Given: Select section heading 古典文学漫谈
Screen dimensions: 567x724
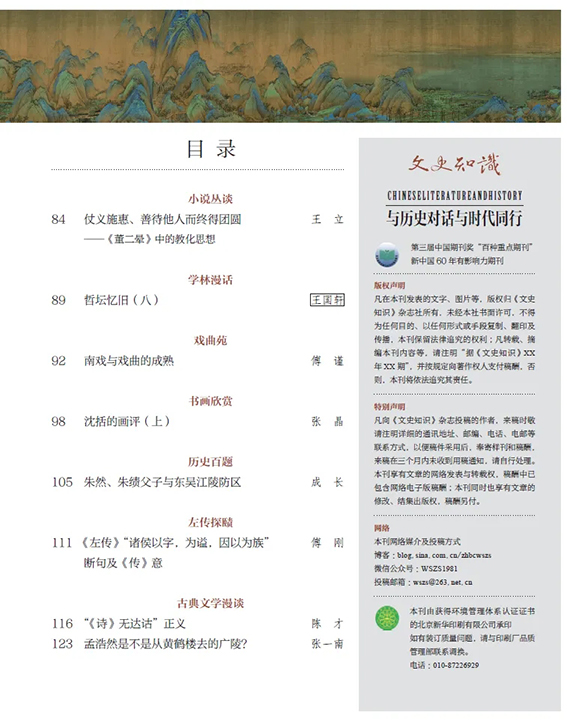Looking at the screenshot, I should click(x=211, y=603).
